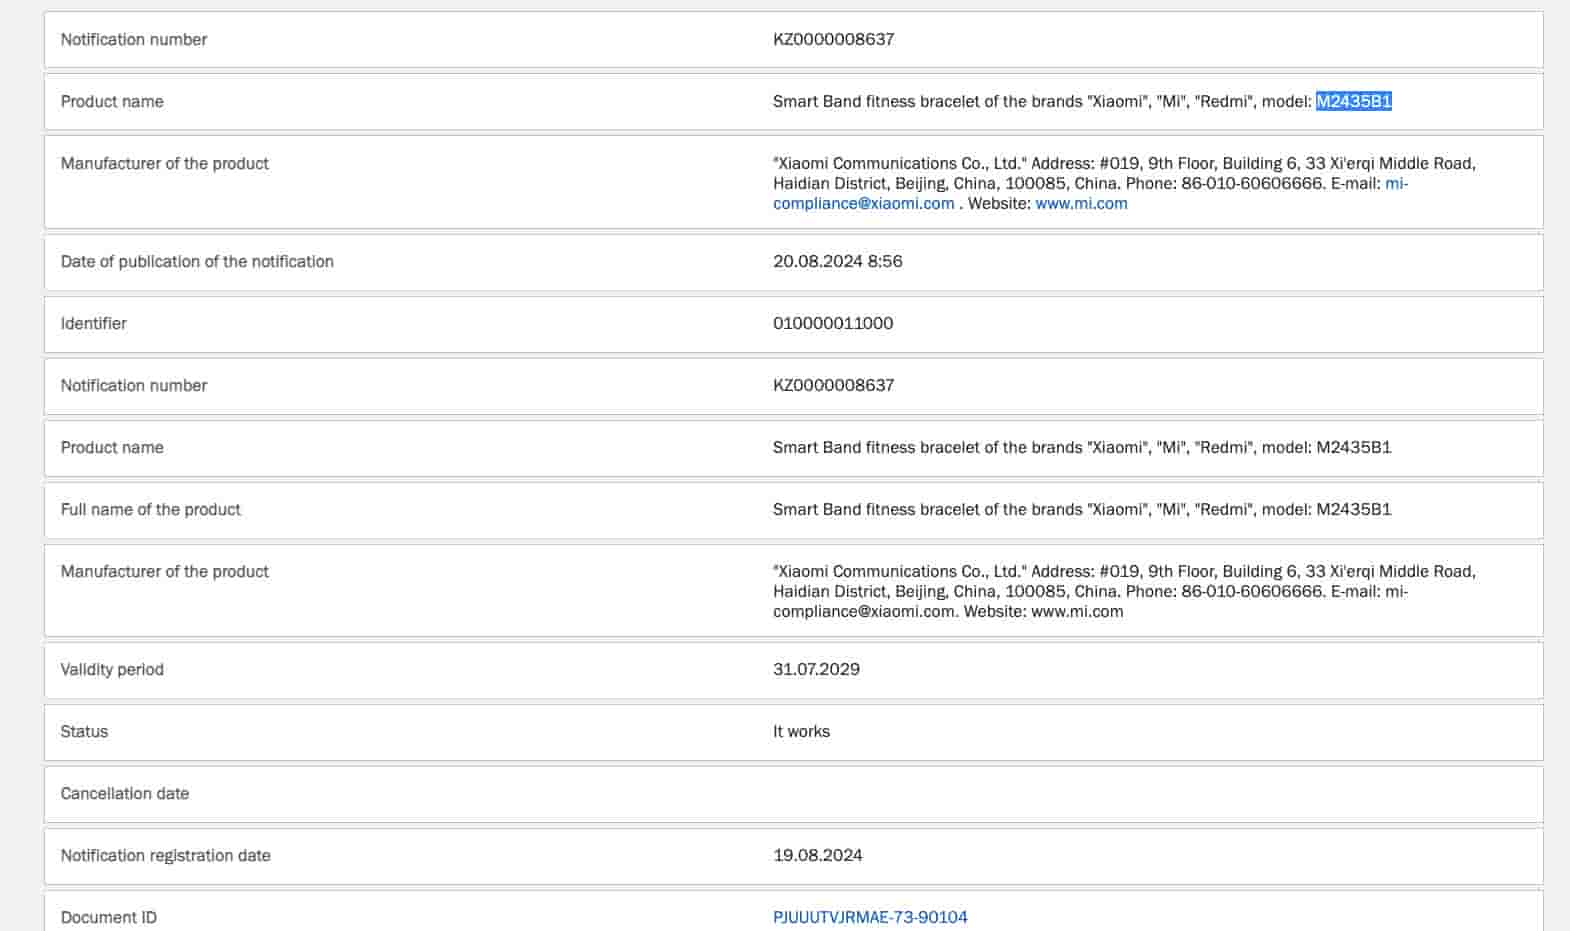Click the highlighted M2435B1 model text
This screenshot has width=1570, height=931.
[1353, 101]
